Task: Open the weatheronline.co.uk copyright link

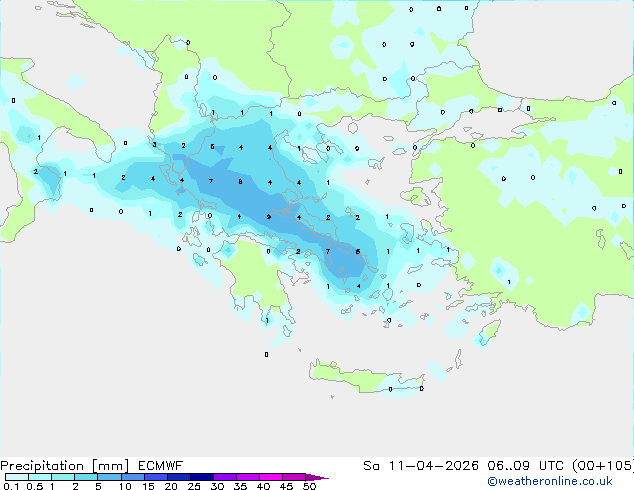Action: click(x=550, y=482)
